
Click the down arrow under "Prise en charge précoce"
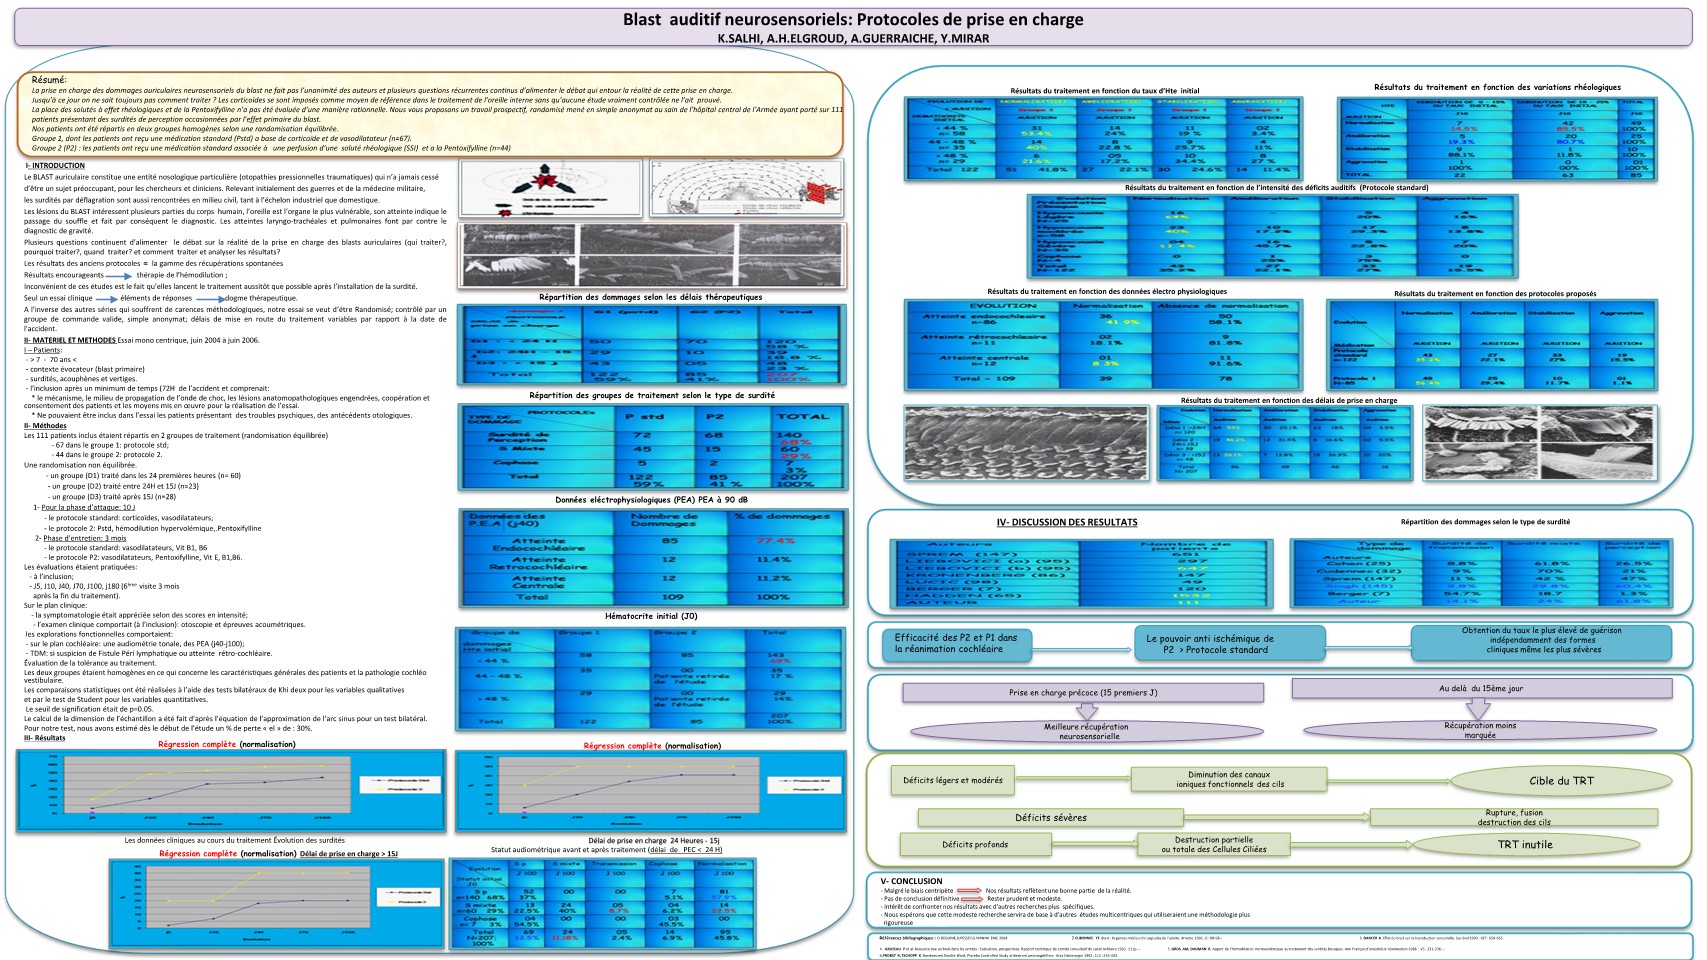click(x=1086, y=711)
